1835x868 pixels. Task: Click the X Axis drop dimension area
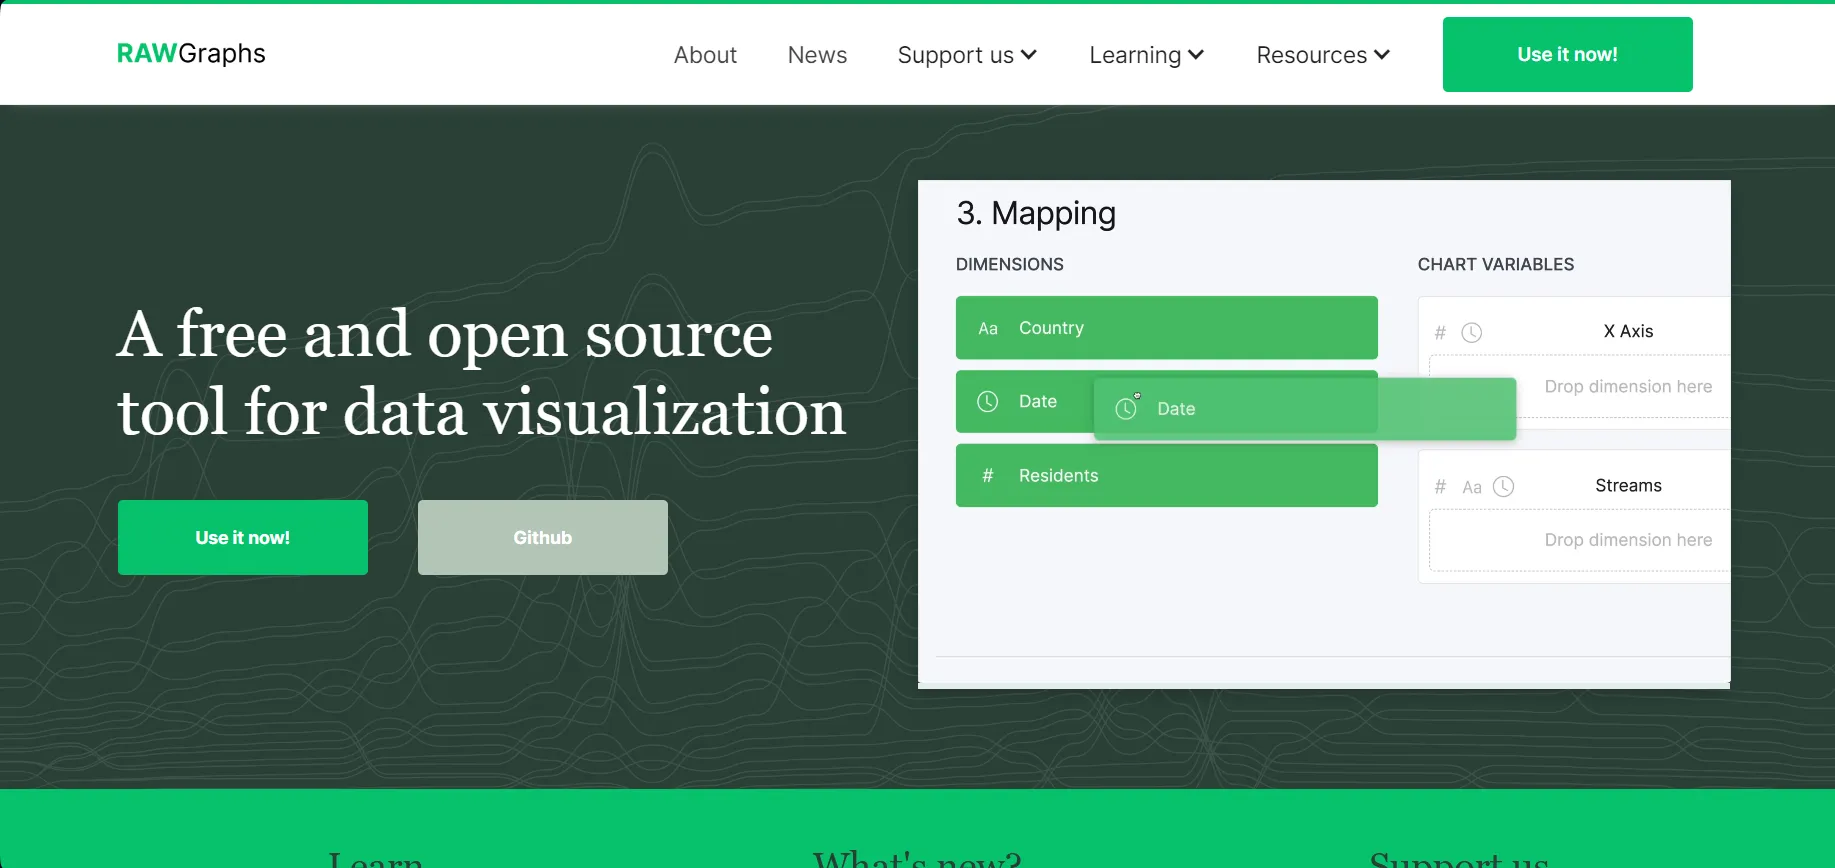tap(1580, 386)
